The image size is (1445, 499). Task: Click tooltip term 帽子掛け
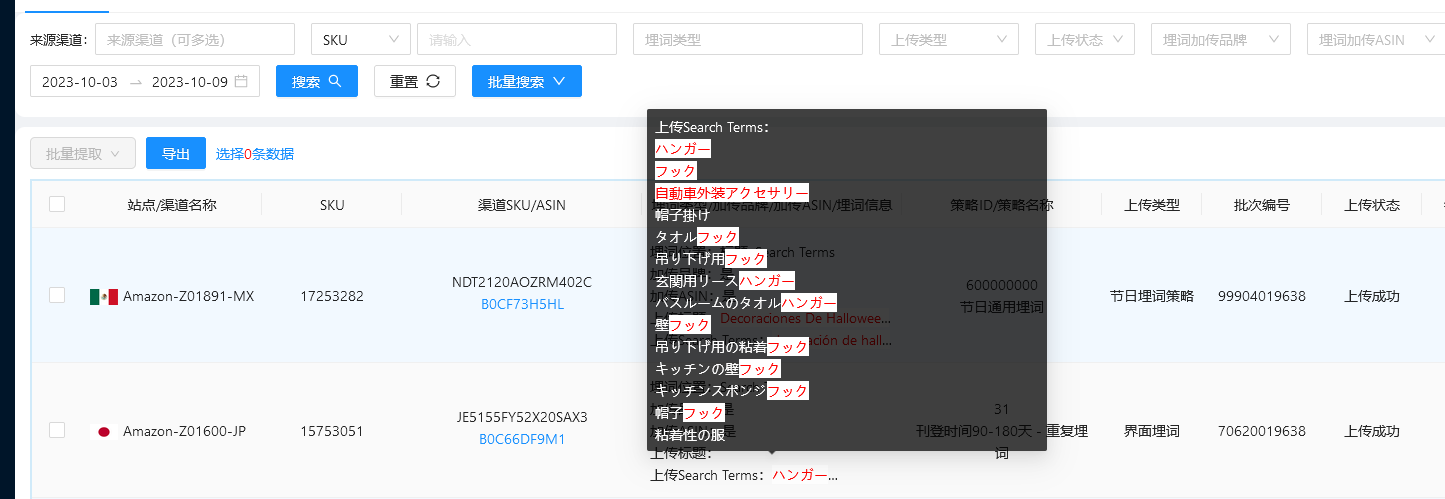point(682,214)
